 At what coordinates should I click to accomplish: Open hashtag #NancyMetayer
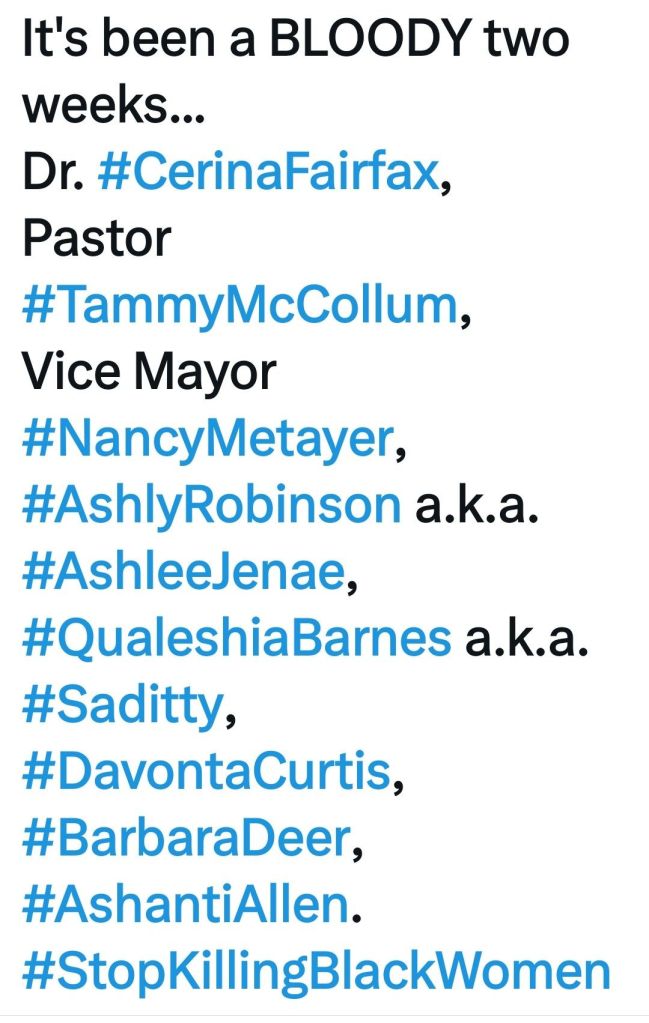(207, 439)
